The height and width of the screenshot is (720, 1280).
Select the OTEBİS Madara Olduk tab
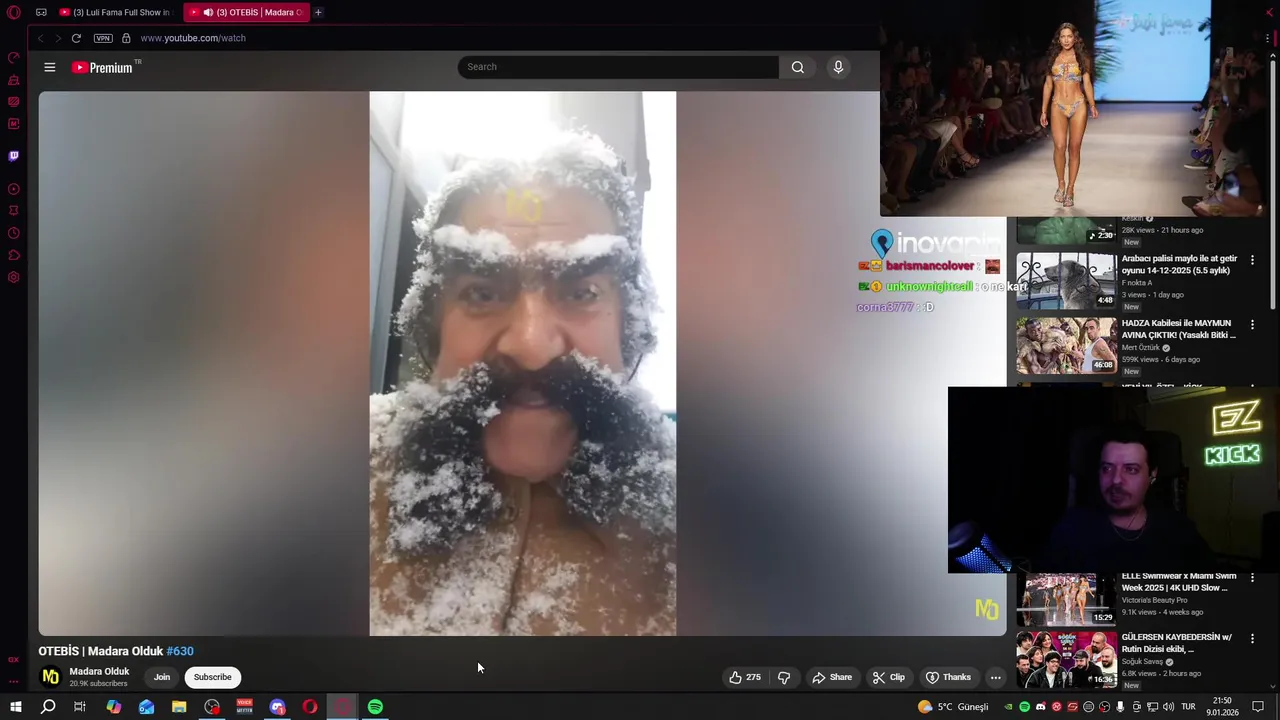[x=246, y=12]
